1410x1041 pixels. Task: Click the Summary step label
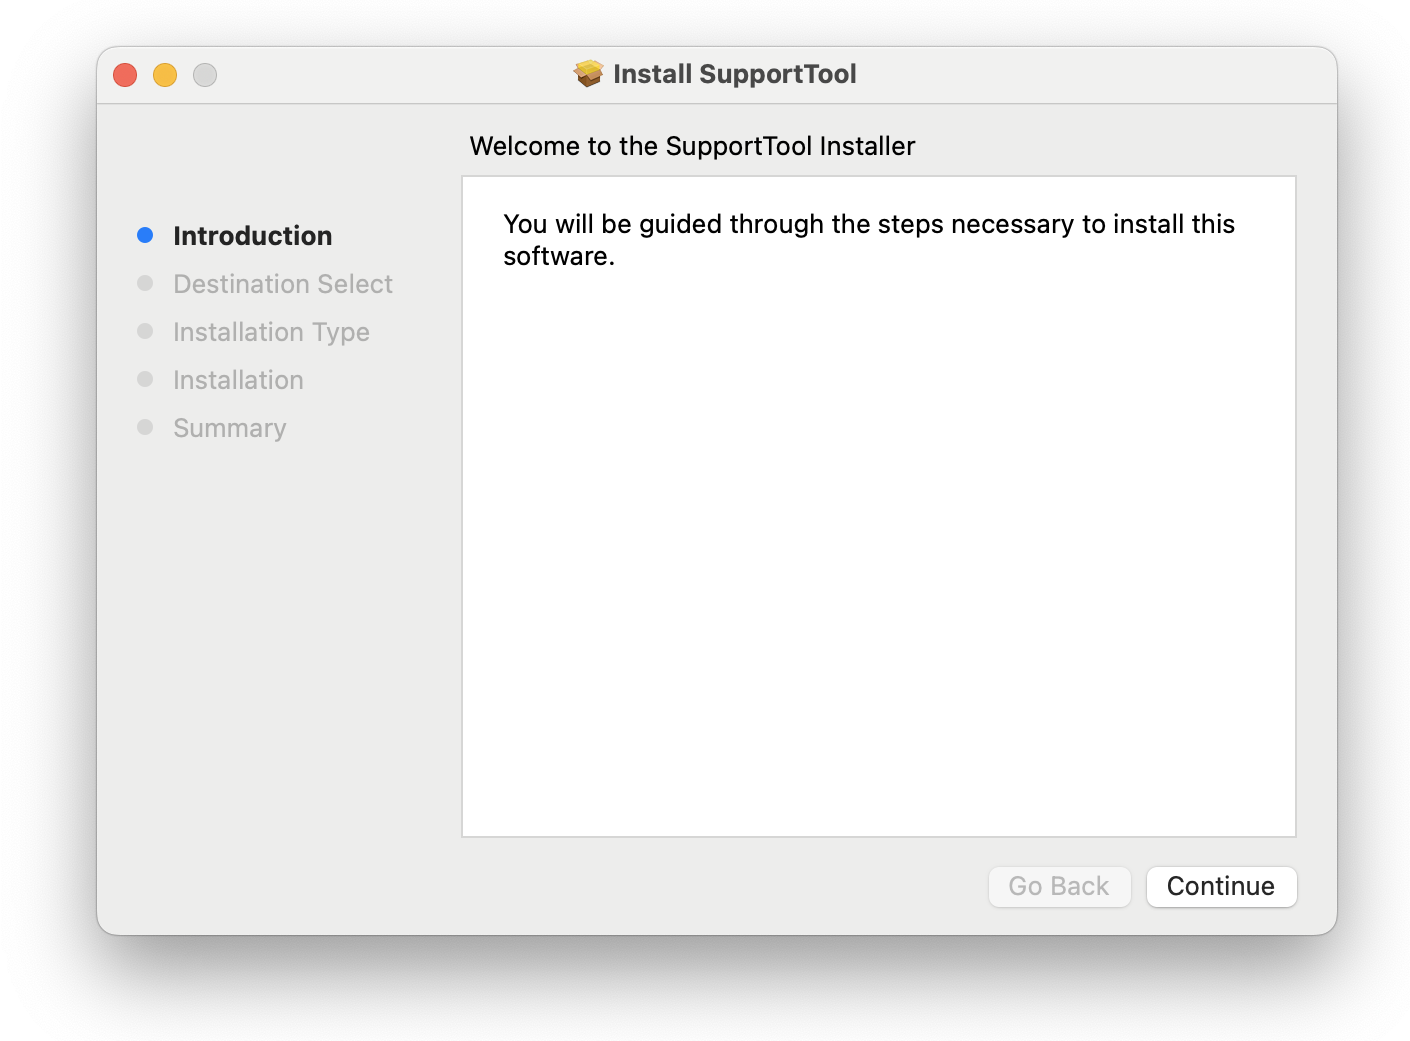(x=230, y=428)
